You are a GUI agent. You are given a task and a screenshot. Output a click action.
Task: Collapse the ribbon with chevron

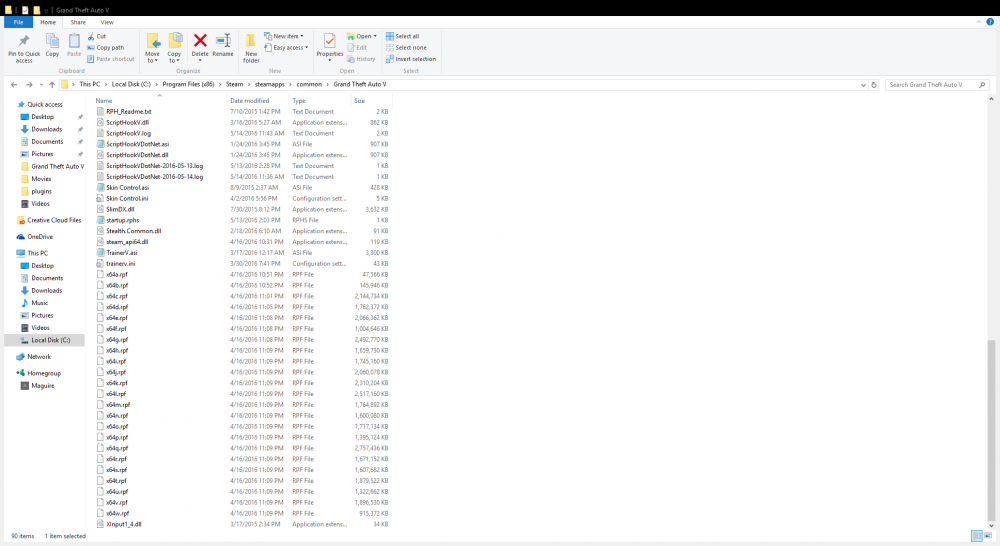tap(978, 22)
